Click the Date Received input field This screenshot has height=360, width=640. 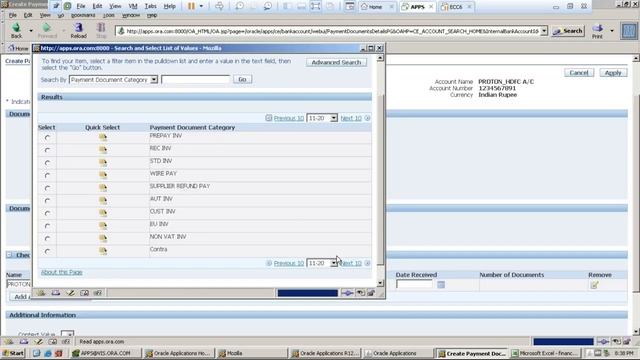click(x=414, y=284)
